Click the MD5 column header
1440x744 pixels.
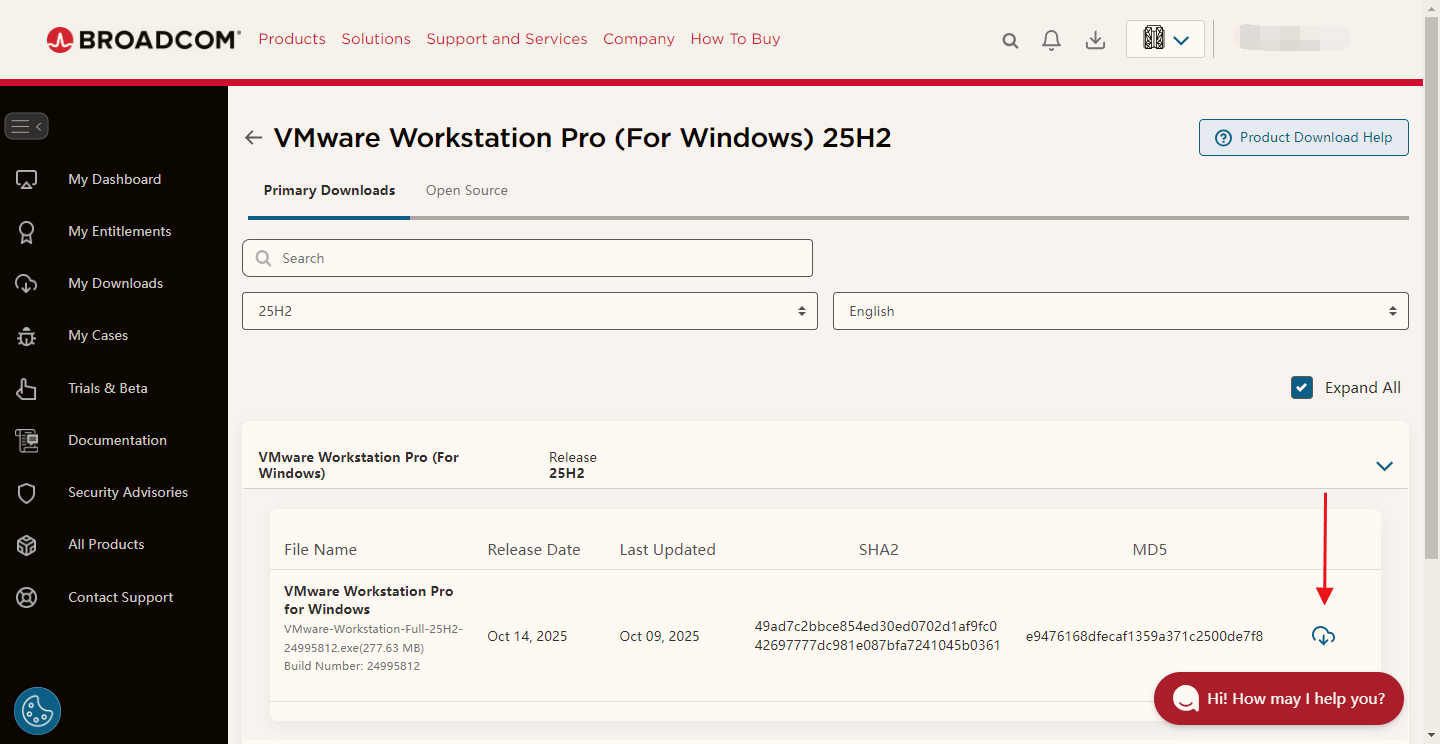point(1150,550)
